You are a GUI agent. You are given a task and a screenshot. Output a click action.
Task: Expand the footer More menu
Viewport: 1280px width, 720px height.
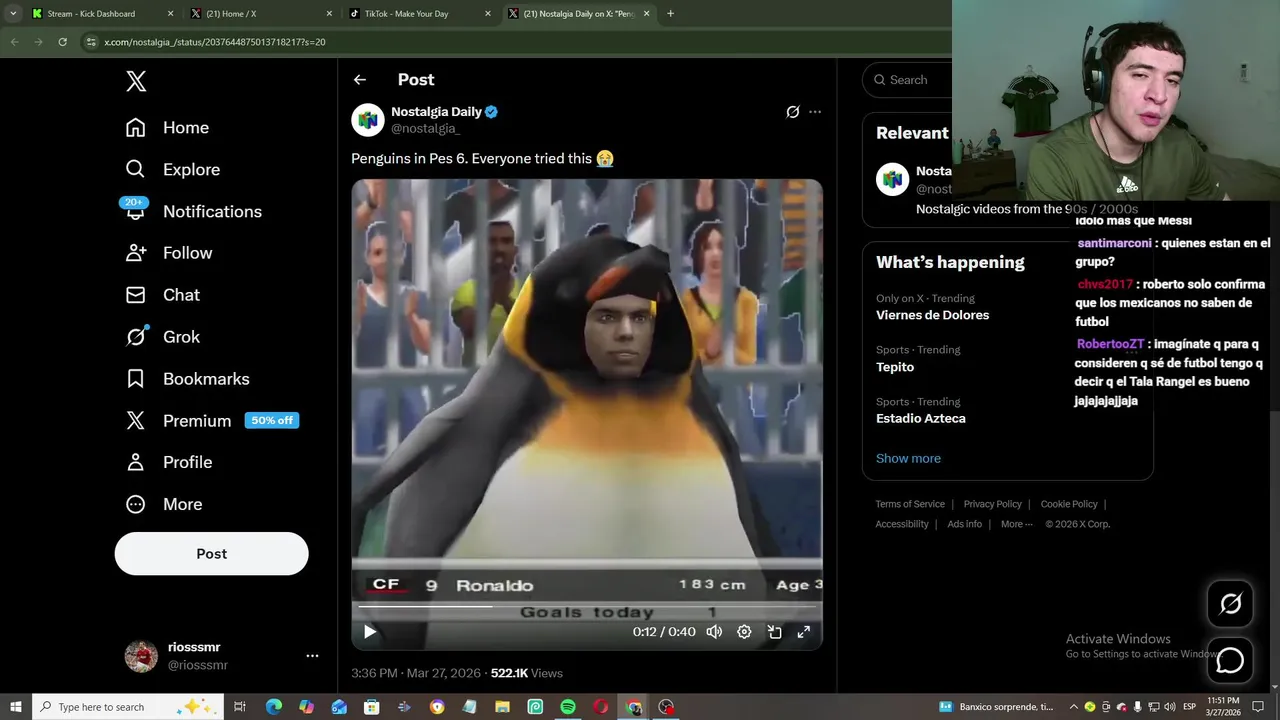point(1016,524)
